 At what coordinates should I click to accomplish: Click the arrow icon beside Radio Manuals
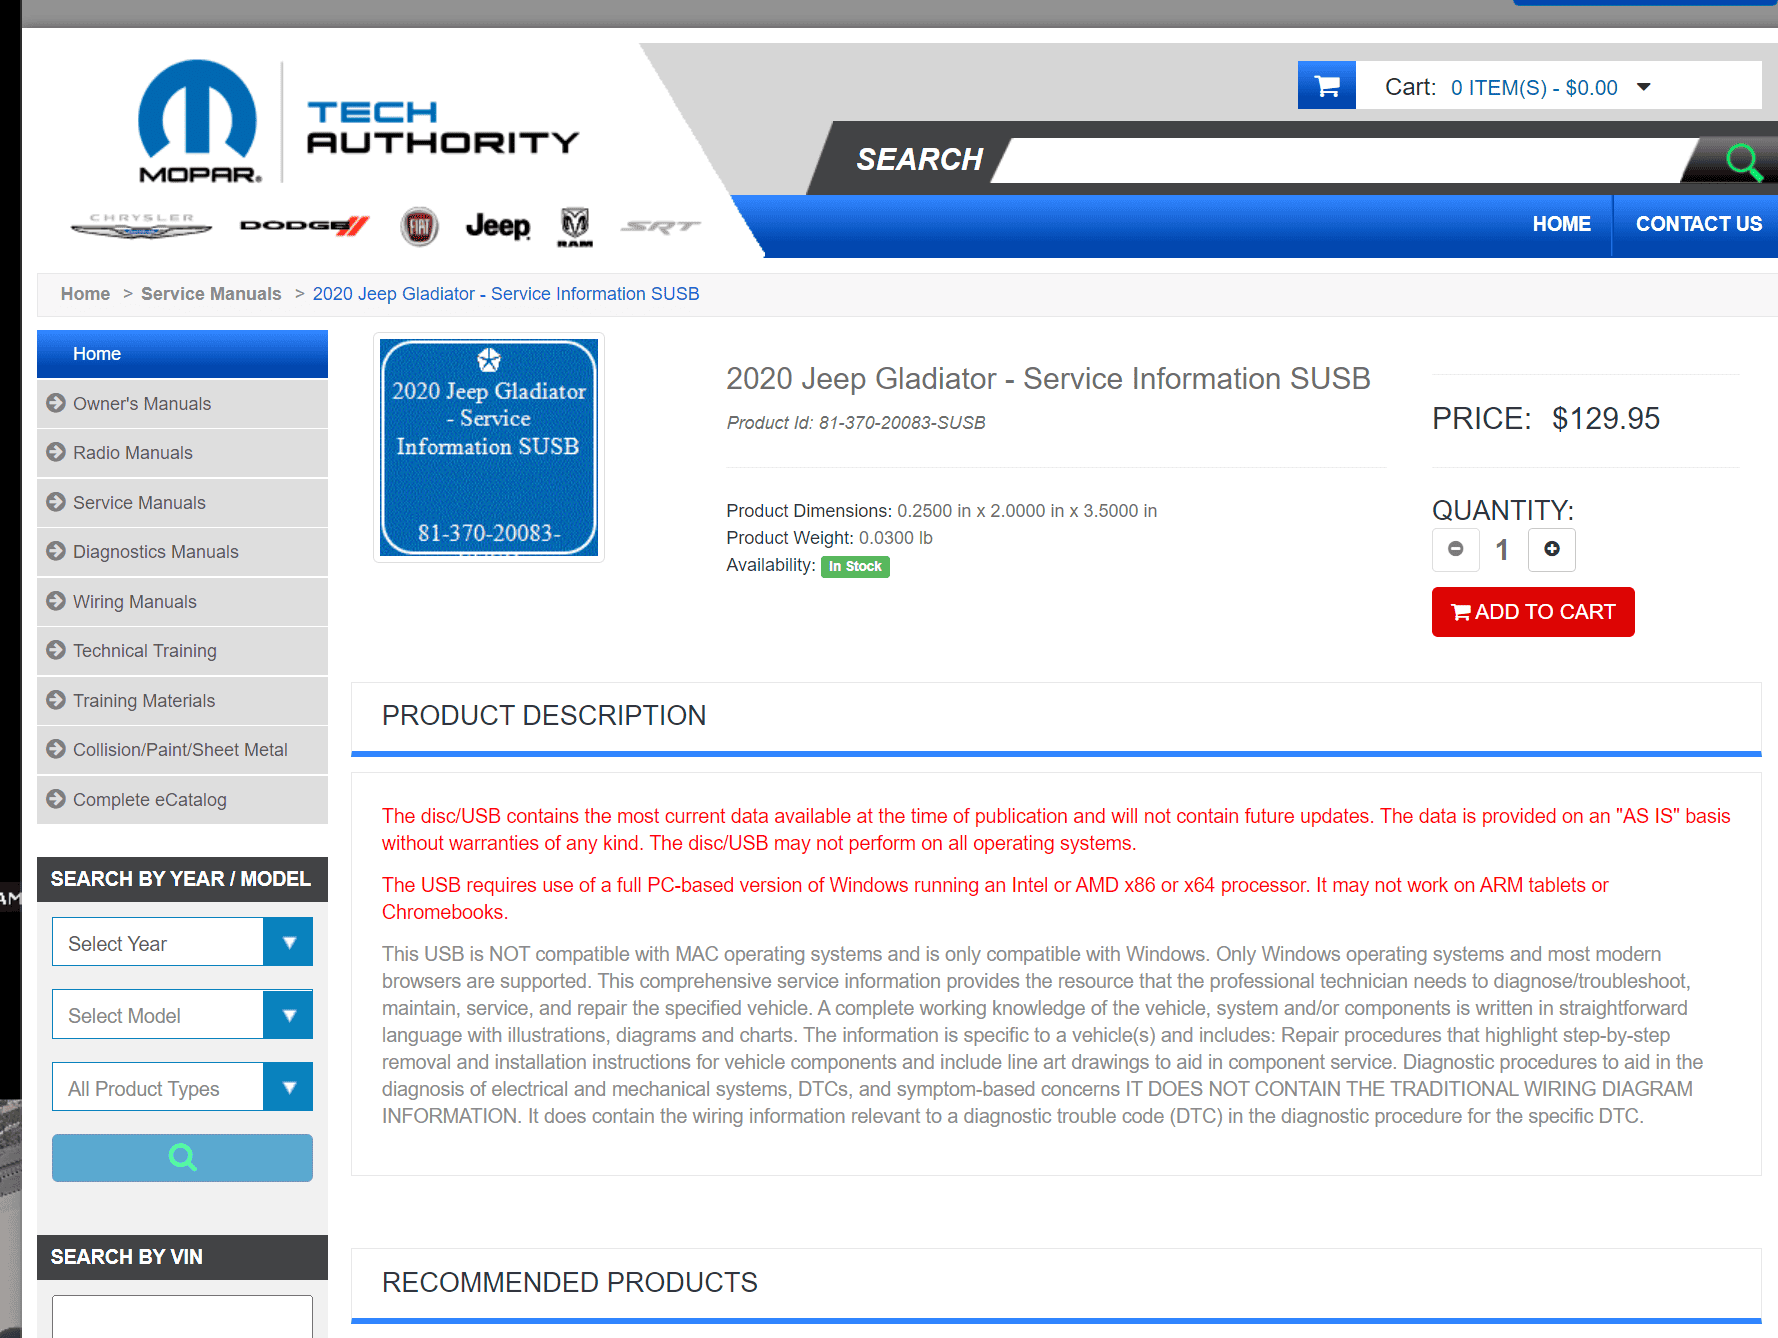click(56, 452)
